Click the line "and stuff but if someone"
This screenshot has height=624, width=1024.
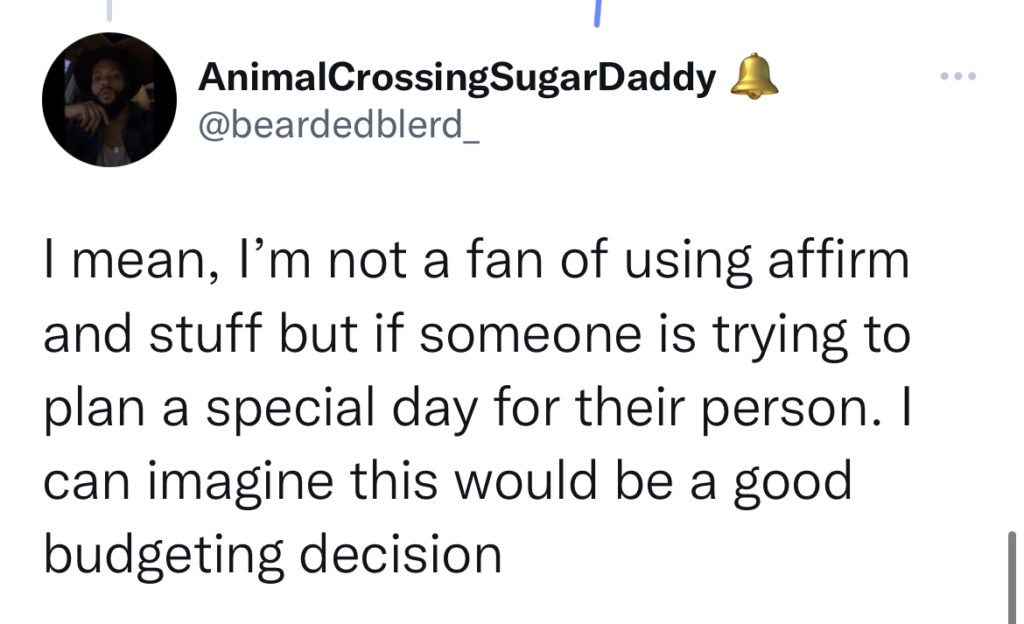(475, 337)
